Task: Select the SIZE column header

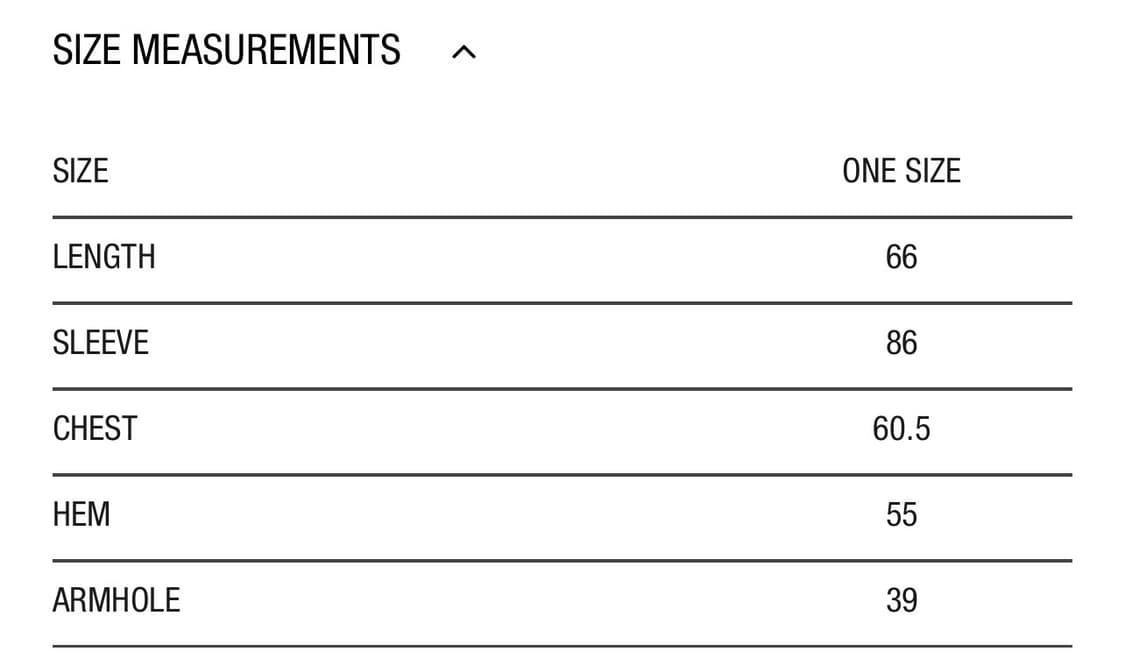Action: click(x=80, y=171)
